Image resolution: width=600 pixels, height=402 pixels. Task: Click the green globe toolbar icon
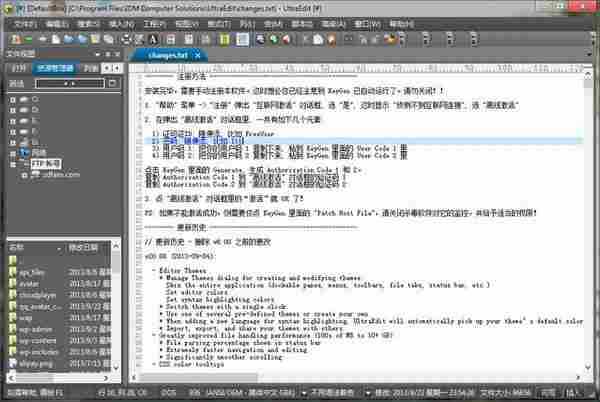(273, 39)
